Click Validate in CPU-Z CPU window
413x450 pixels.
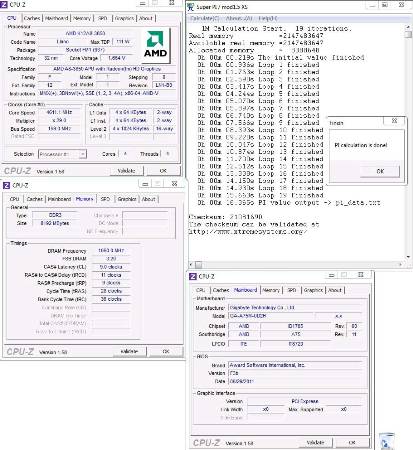127,171
